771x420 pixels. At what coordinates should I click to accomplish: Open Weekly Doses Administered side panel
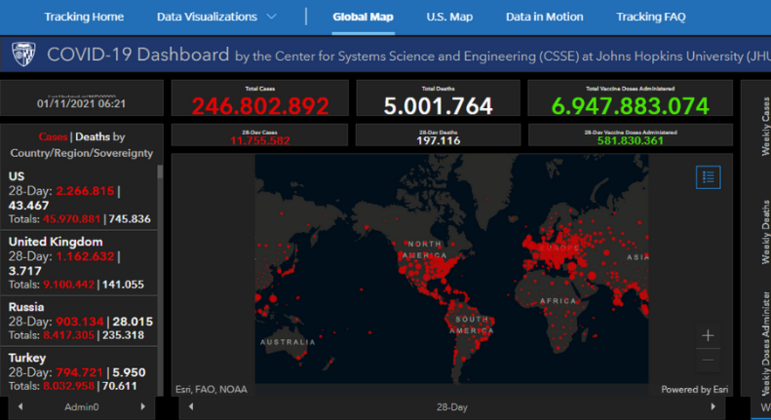tap(765, 343)
